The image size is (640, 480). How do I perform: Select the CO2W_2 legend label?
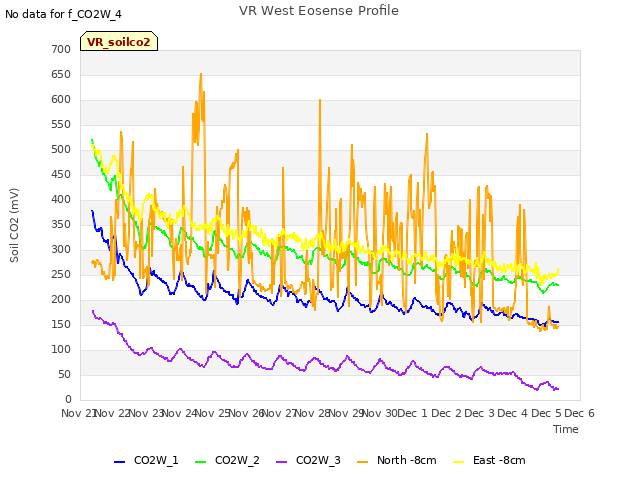point(237,460)
